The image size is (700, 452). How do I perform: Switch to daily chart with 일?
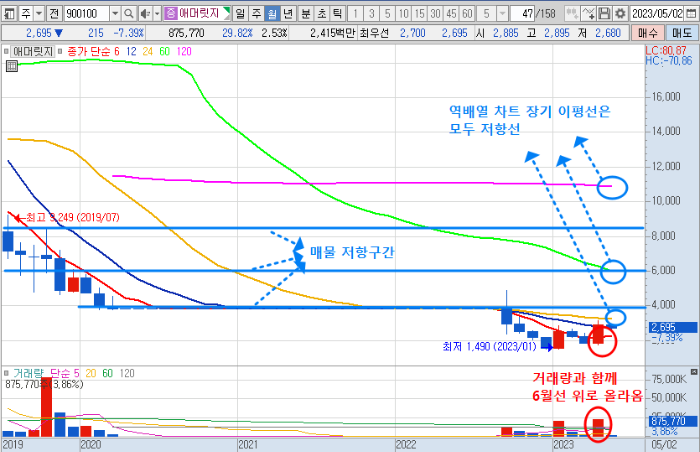click(240, 13)
